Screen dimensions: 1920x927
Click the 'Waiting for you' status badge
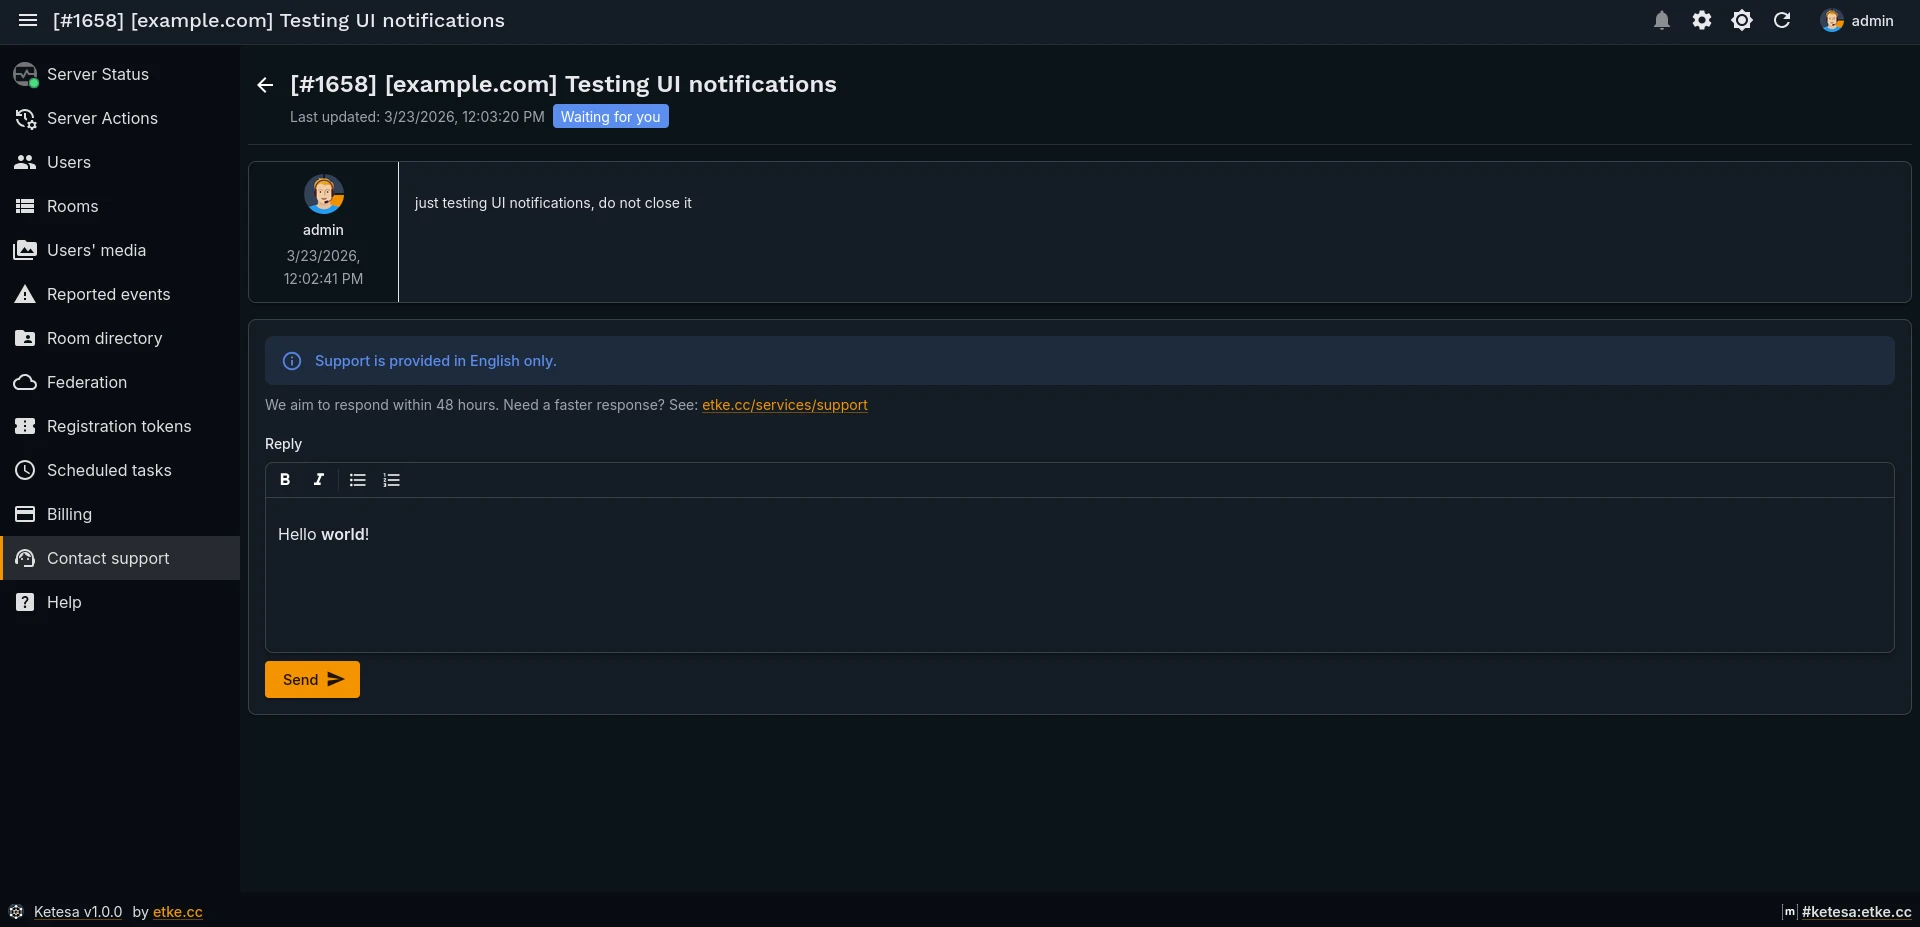point(611,117)
